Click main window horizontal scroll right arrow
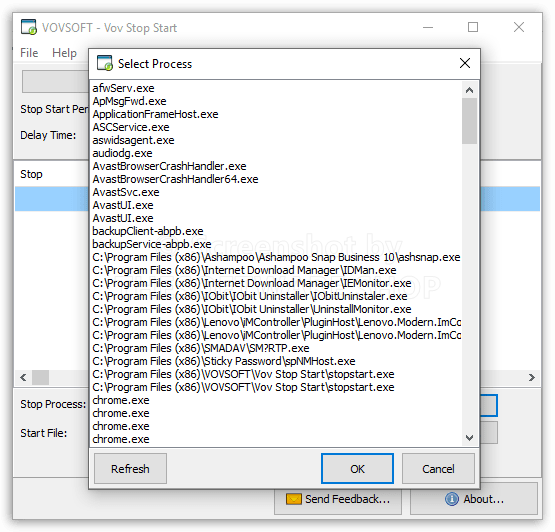This screenshot has width=555, height=532. point(532,377)
